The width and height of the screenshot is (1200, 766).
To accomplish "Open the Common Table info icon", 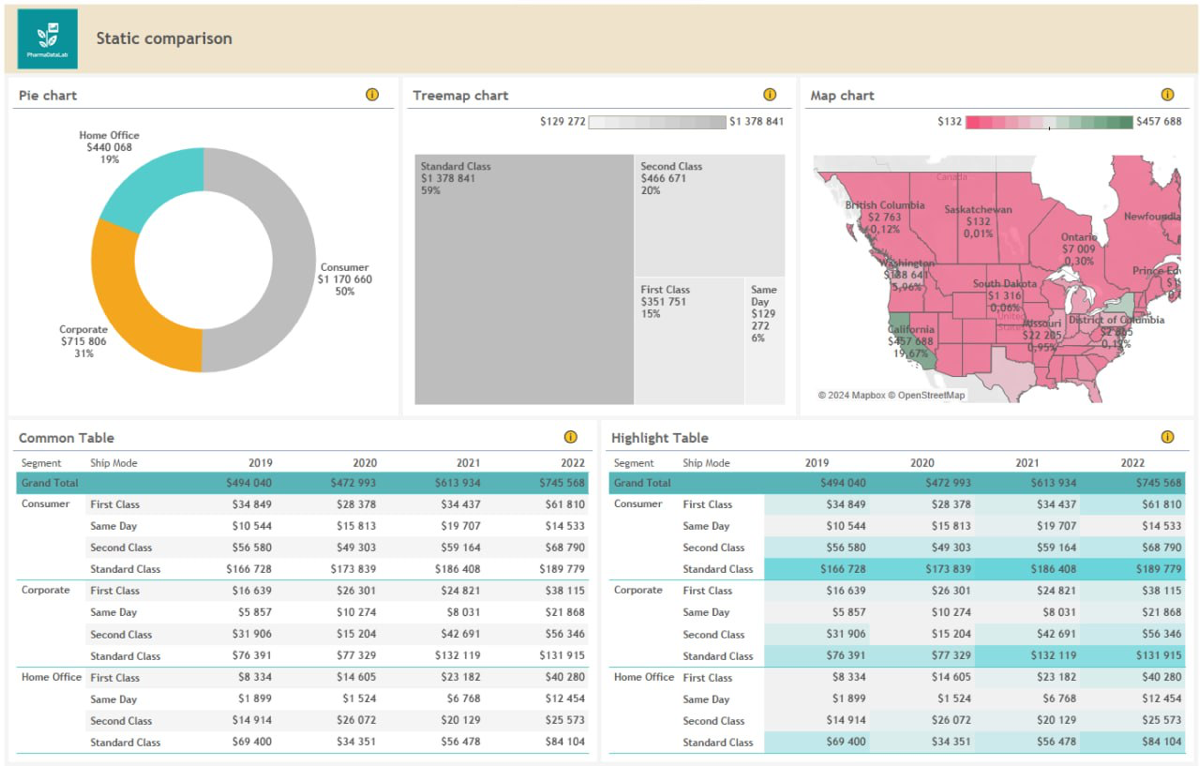I will point(570,437).
